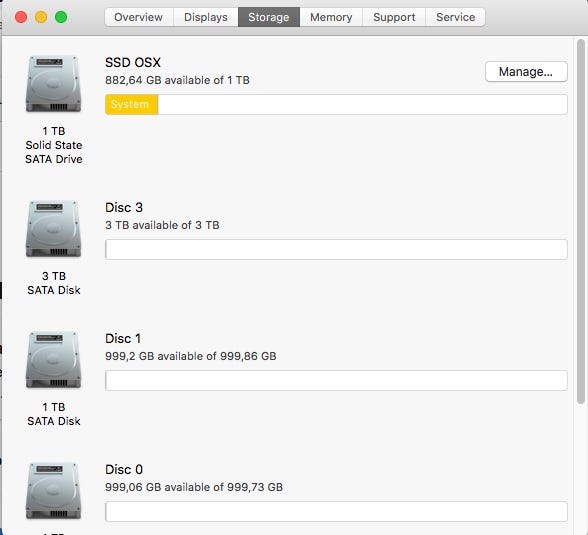The height and width of the screenshot is (535, 588).
Task: Click the red close window button
Action: (21, 17)
